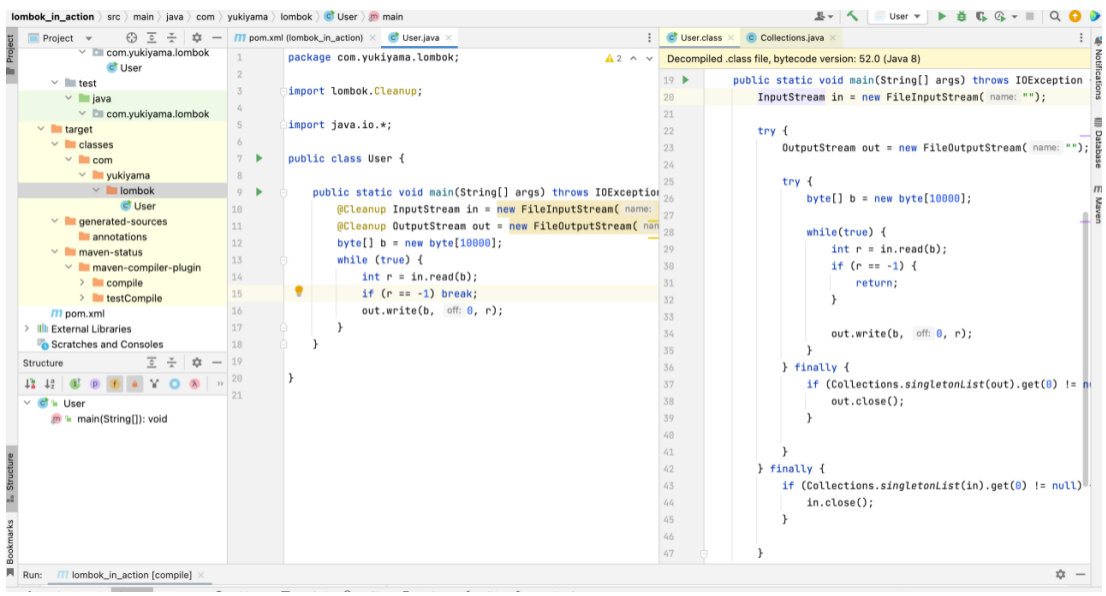The height and width of the screenshot is (596, 1106).
Task: Show more Structure toolbar items chevron
Action: click(219, 384)
